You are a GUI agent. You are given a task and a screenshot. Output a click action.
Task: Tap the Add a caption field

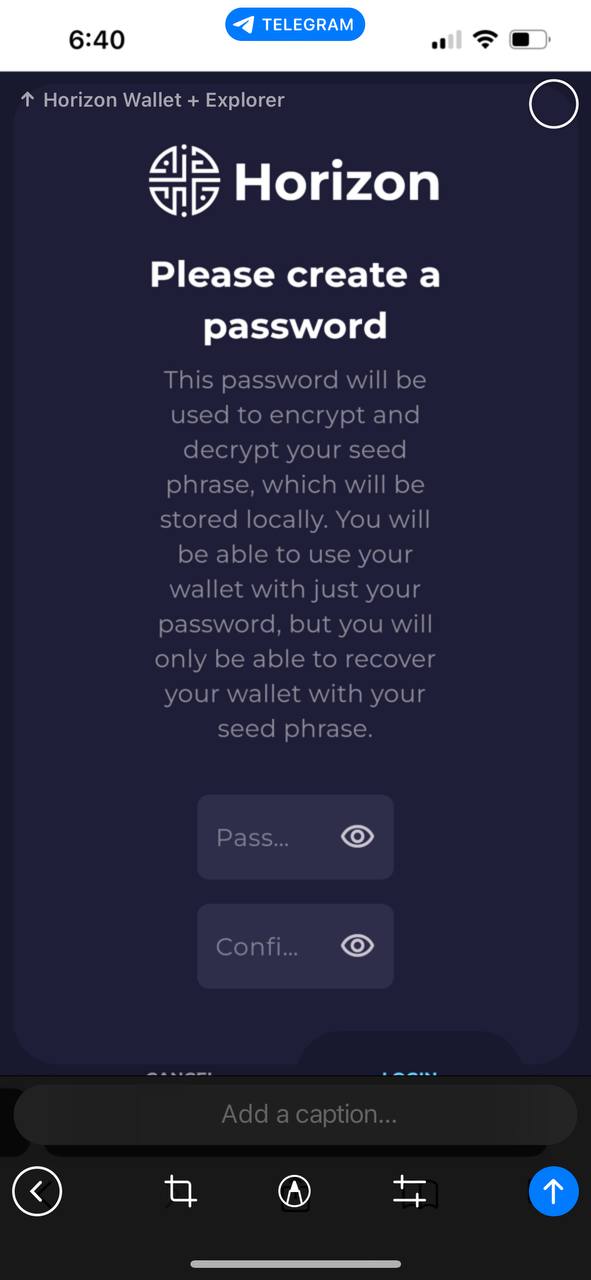[295, 1114]
